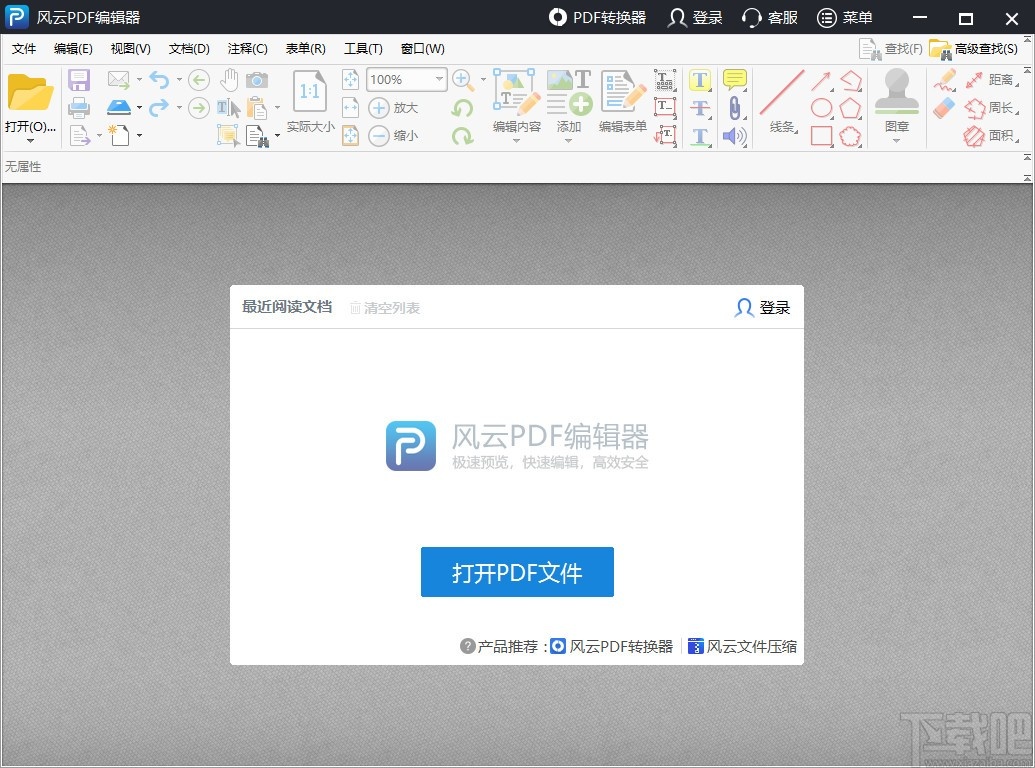Click 清空列表 to clear recent documents

pyautogui.click(x=390, y=308)
